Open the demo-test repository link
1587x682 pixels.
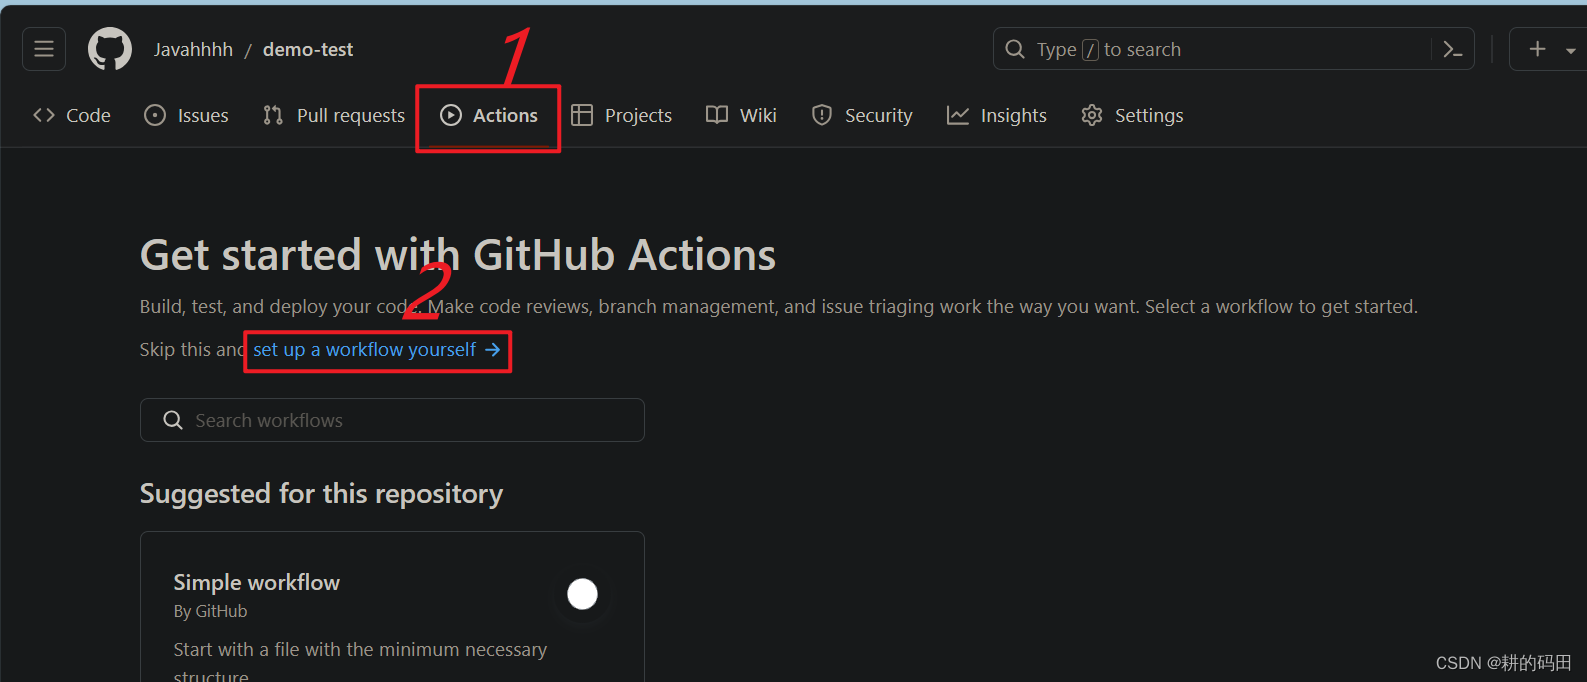click(308, 49)
